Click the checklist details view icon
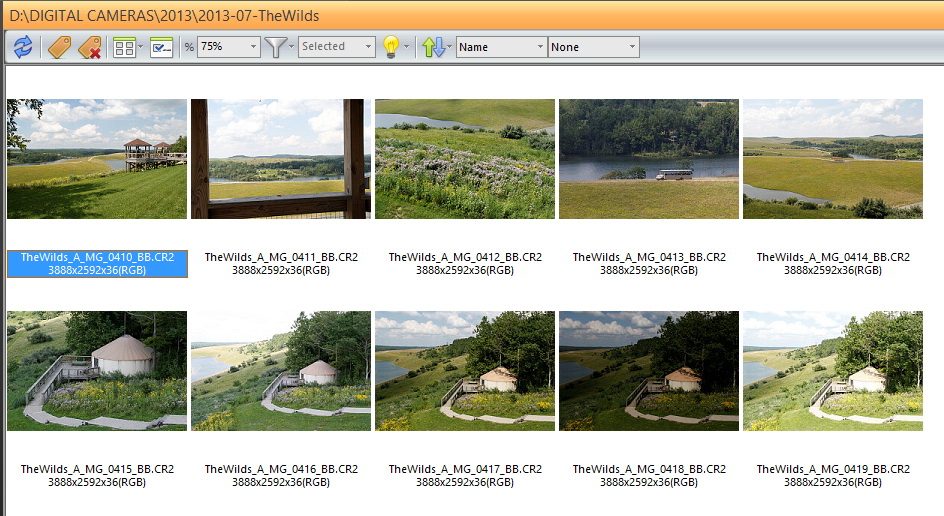The image size is (944, 516). 161,47
